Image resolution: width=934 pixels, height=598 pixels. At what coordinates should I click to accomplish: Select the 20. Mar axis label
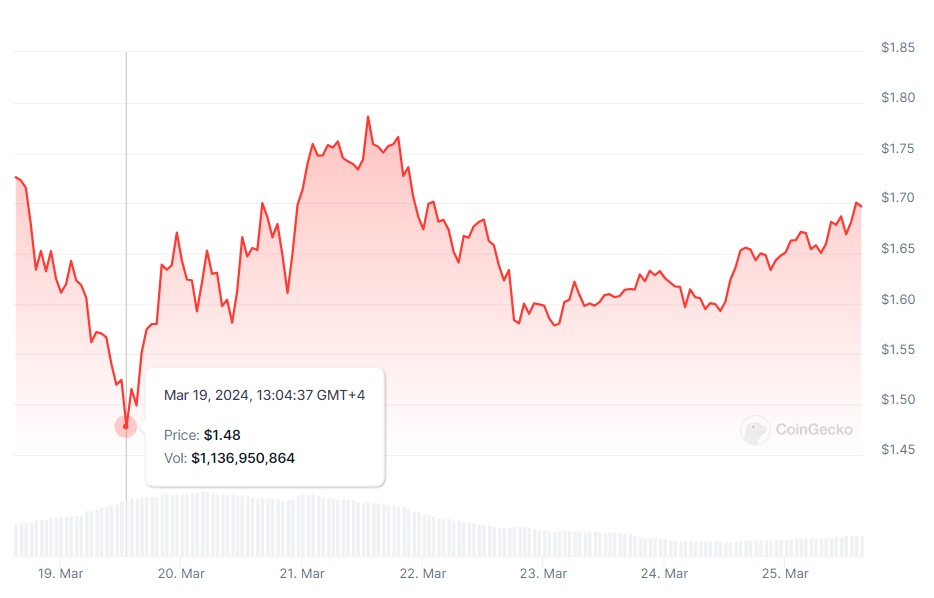tap(181, 574)
